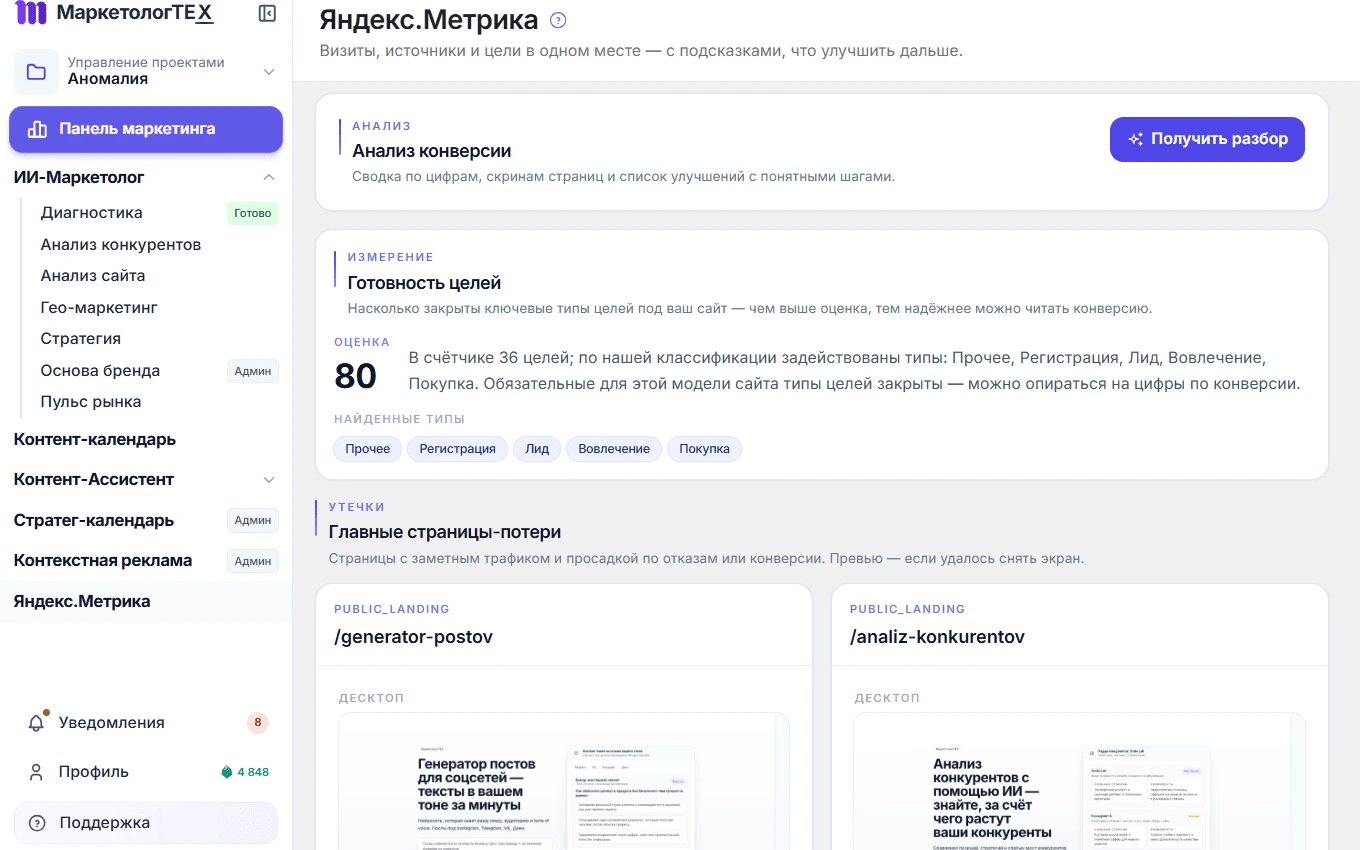
Task: Open Уведомления
Action: [112, 722]
